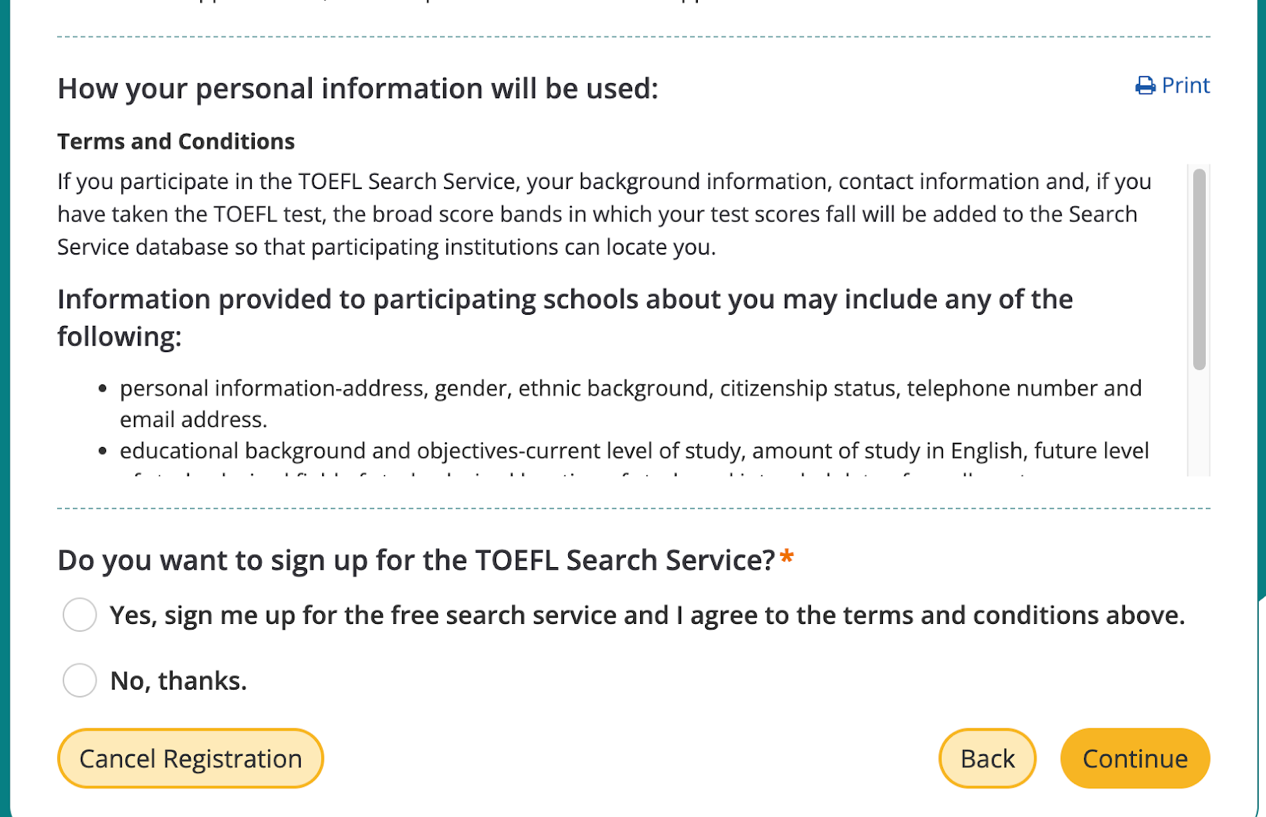The image size is (1266, 817).
Task: Click 'How your personal information will be used' heading
Action: pos(358,89)
